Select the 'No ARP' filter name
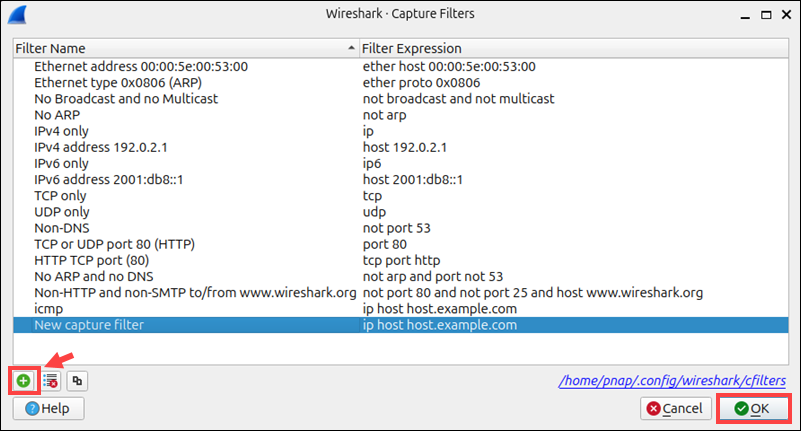The width and height of the screenshot is (801, 431). pyautogui.click(x=57, y=115)
